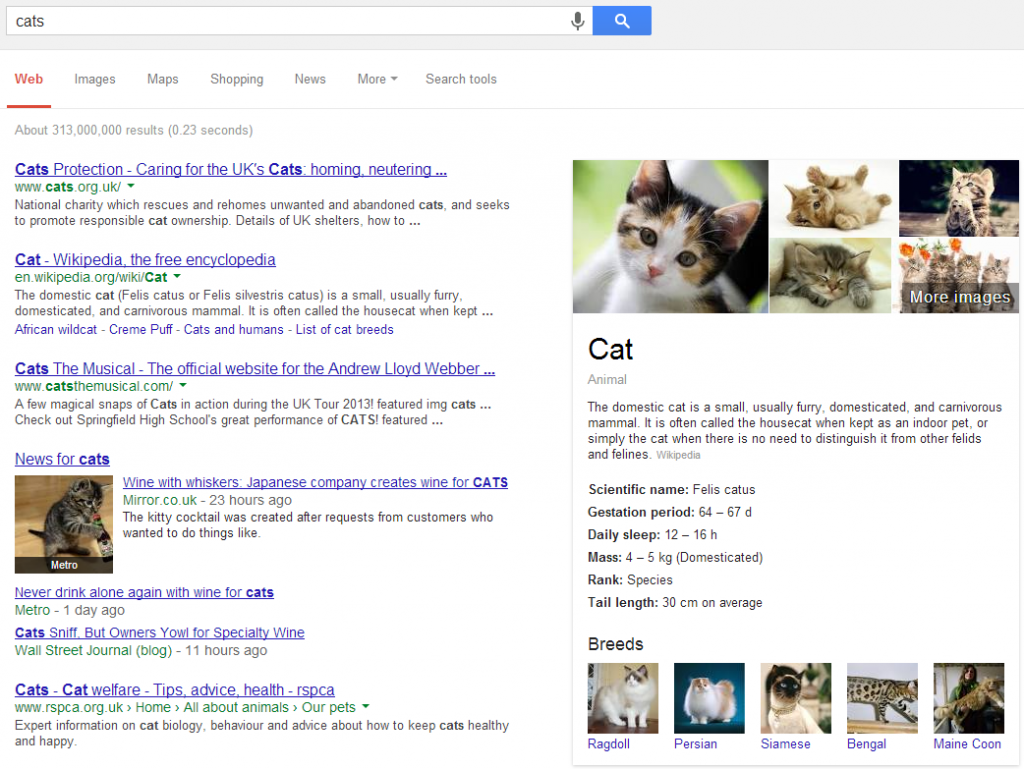Expand the arrow beside www.catsthemusical.com
This screenshot has width=1024, height=769.
pyautogui.click(x=183, y=385)
